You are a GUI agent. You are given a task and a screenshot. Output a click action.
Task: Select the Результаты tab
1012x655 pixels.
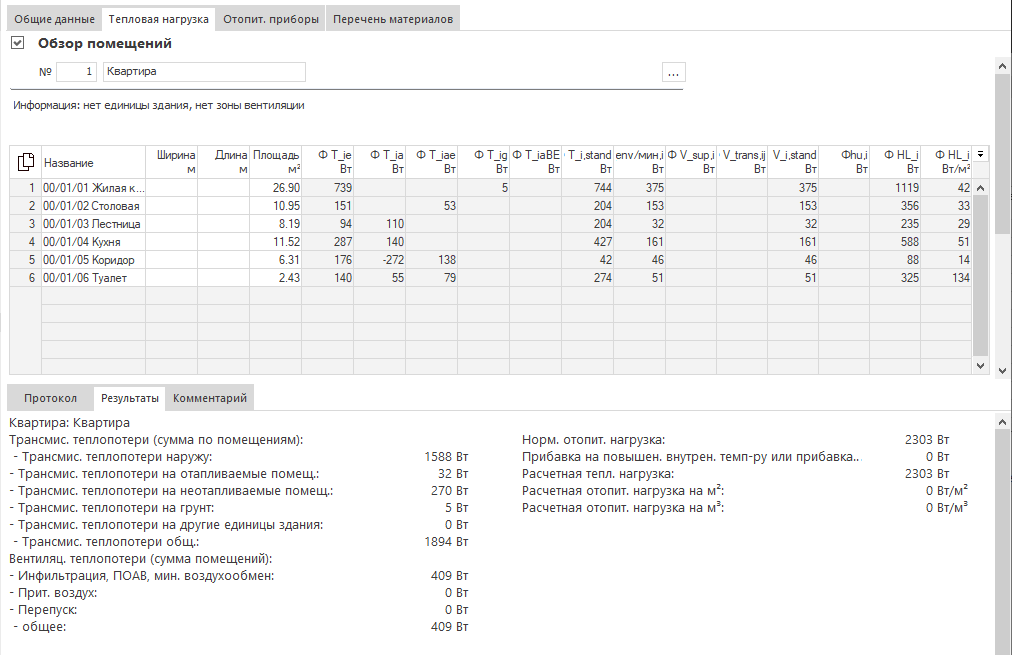pos(130,398)
